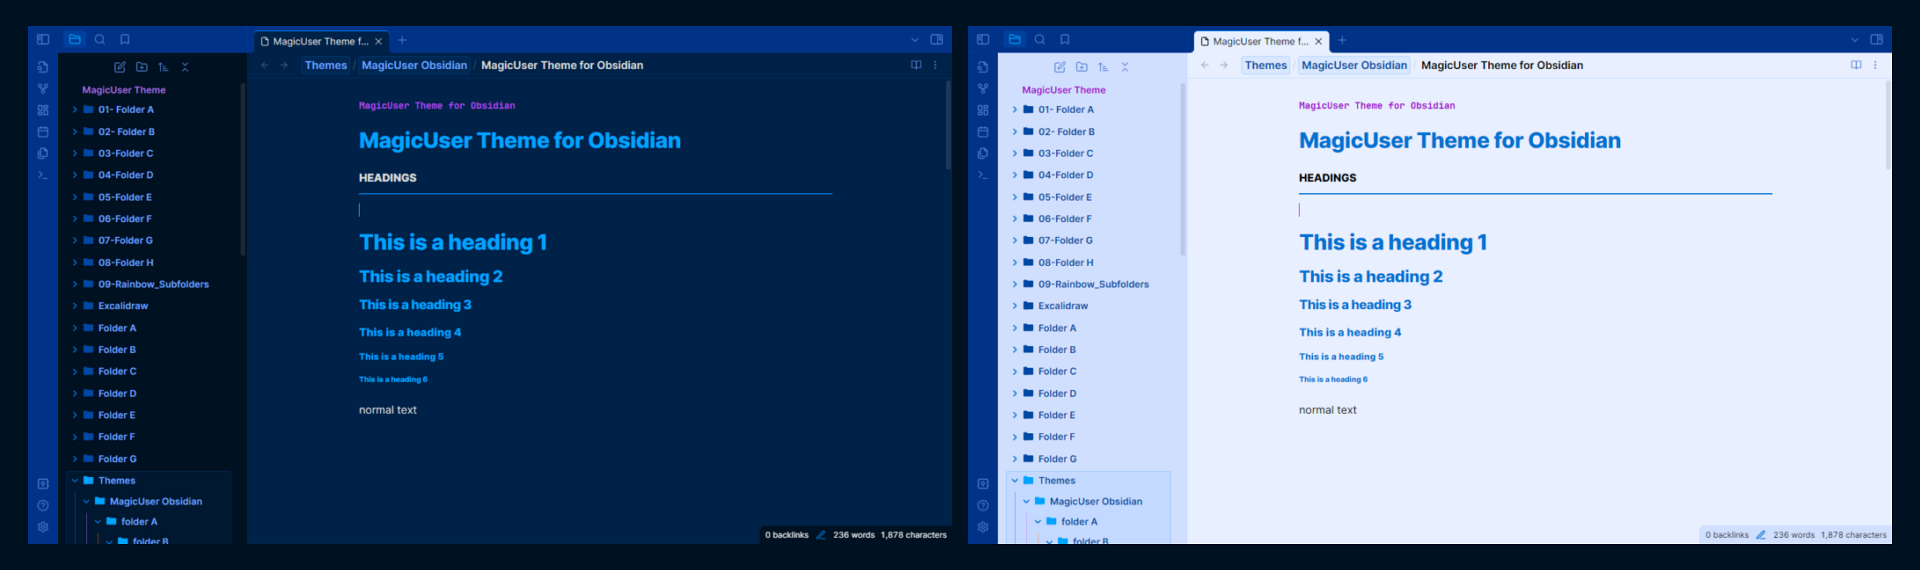Click explorer scrollbar in dark window
This screenshot has height=570, width=1920.
[242, 168]
